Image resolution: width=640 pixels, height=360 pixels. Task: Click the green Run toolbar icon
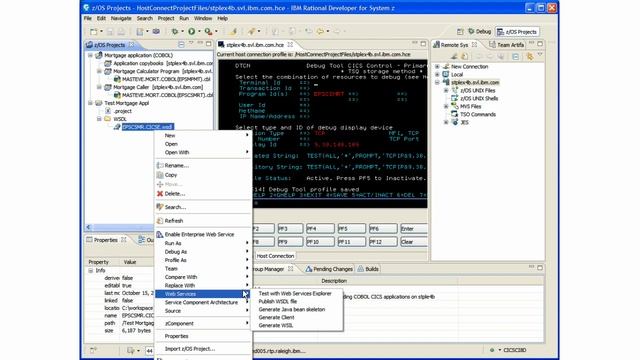pos(191,31)
